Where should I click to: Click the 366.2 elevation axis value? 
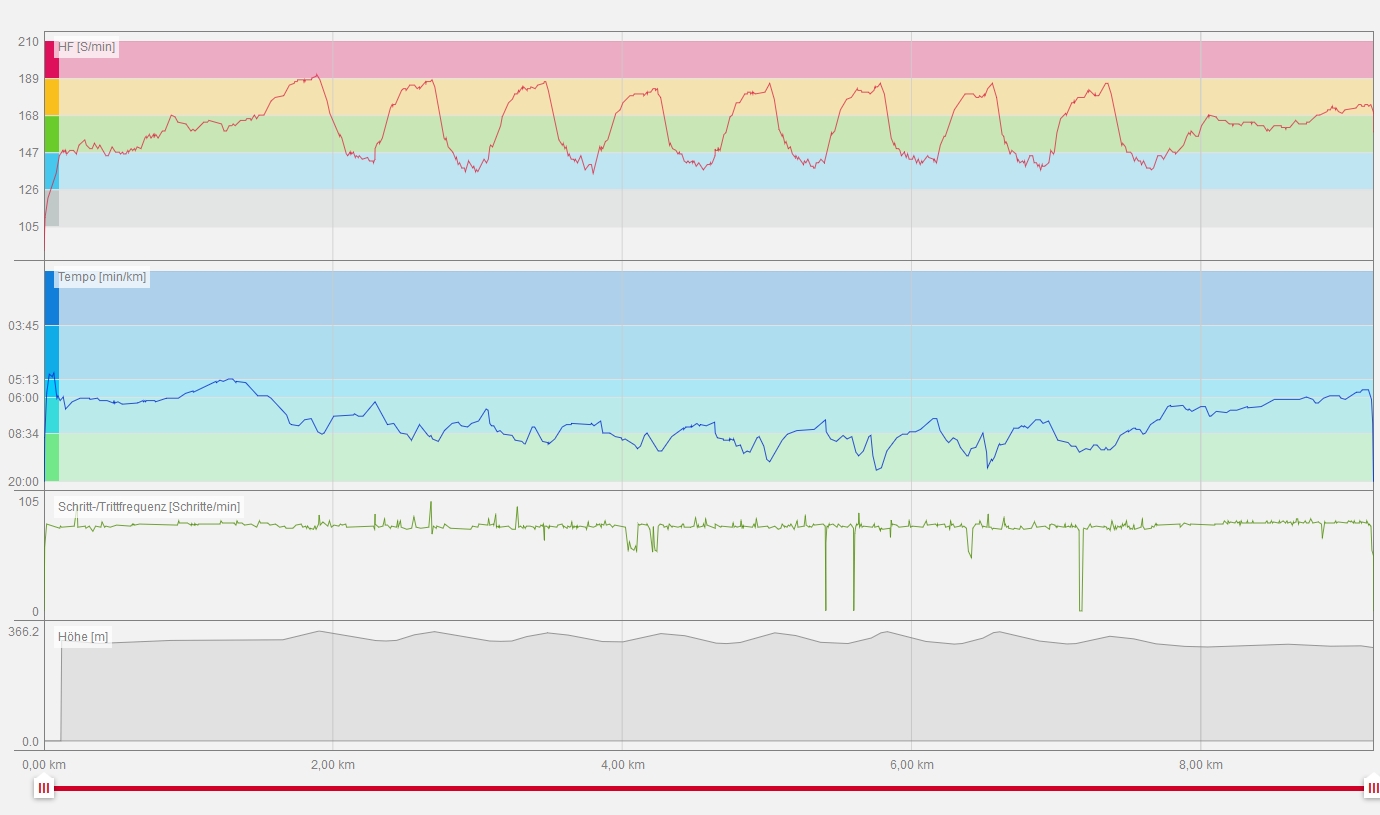(24, 633)
